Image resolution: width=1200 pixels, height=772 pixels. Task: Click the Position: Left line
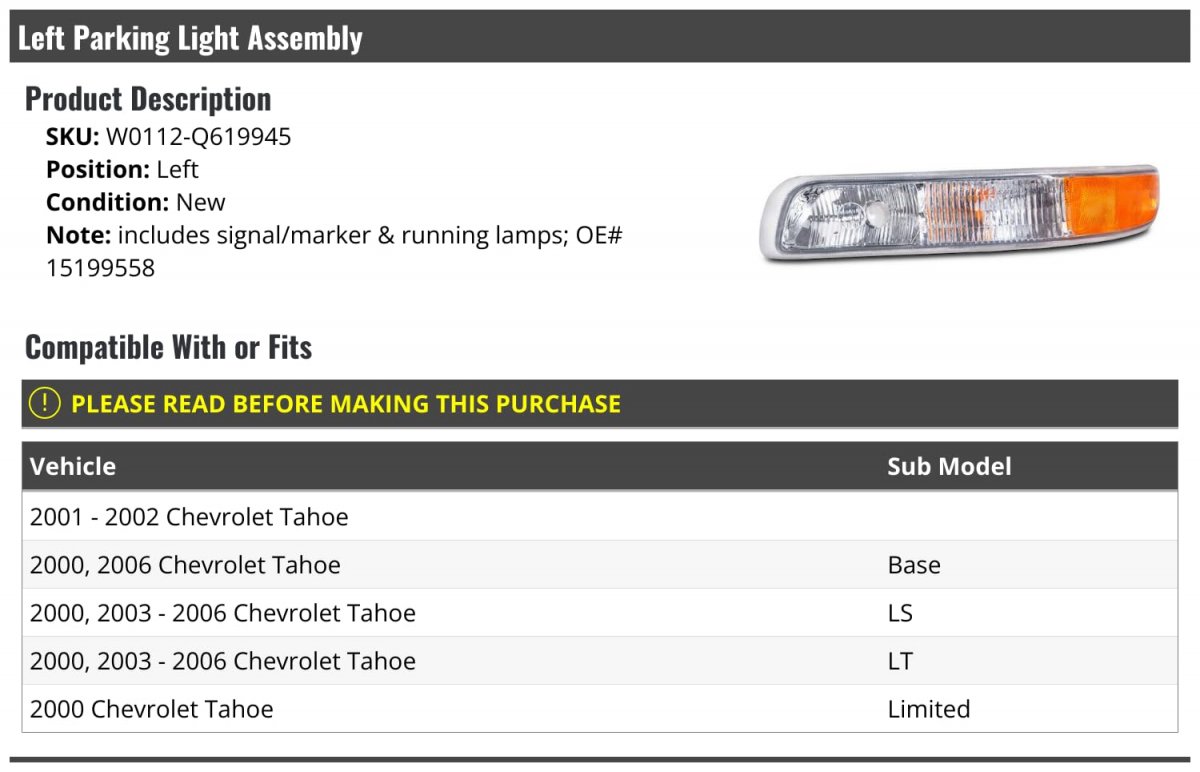point(122,169)
